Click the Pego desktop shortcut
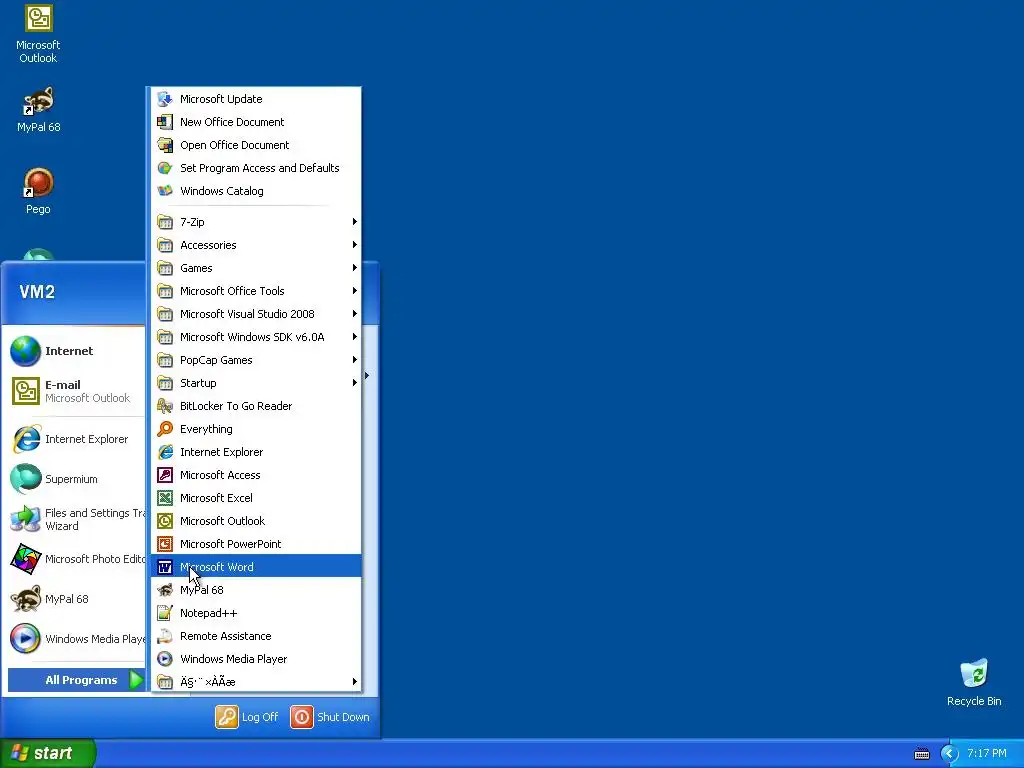 tap(38, 191)
